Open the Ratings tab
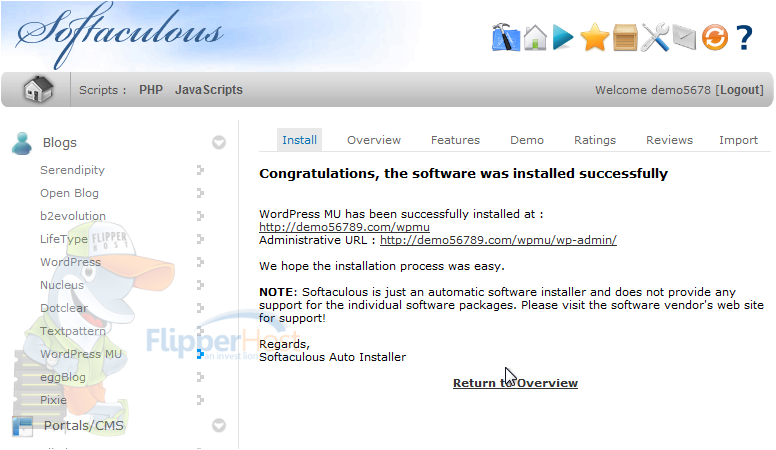The height and width of the screenshot is (450, 776). (595, 140)
